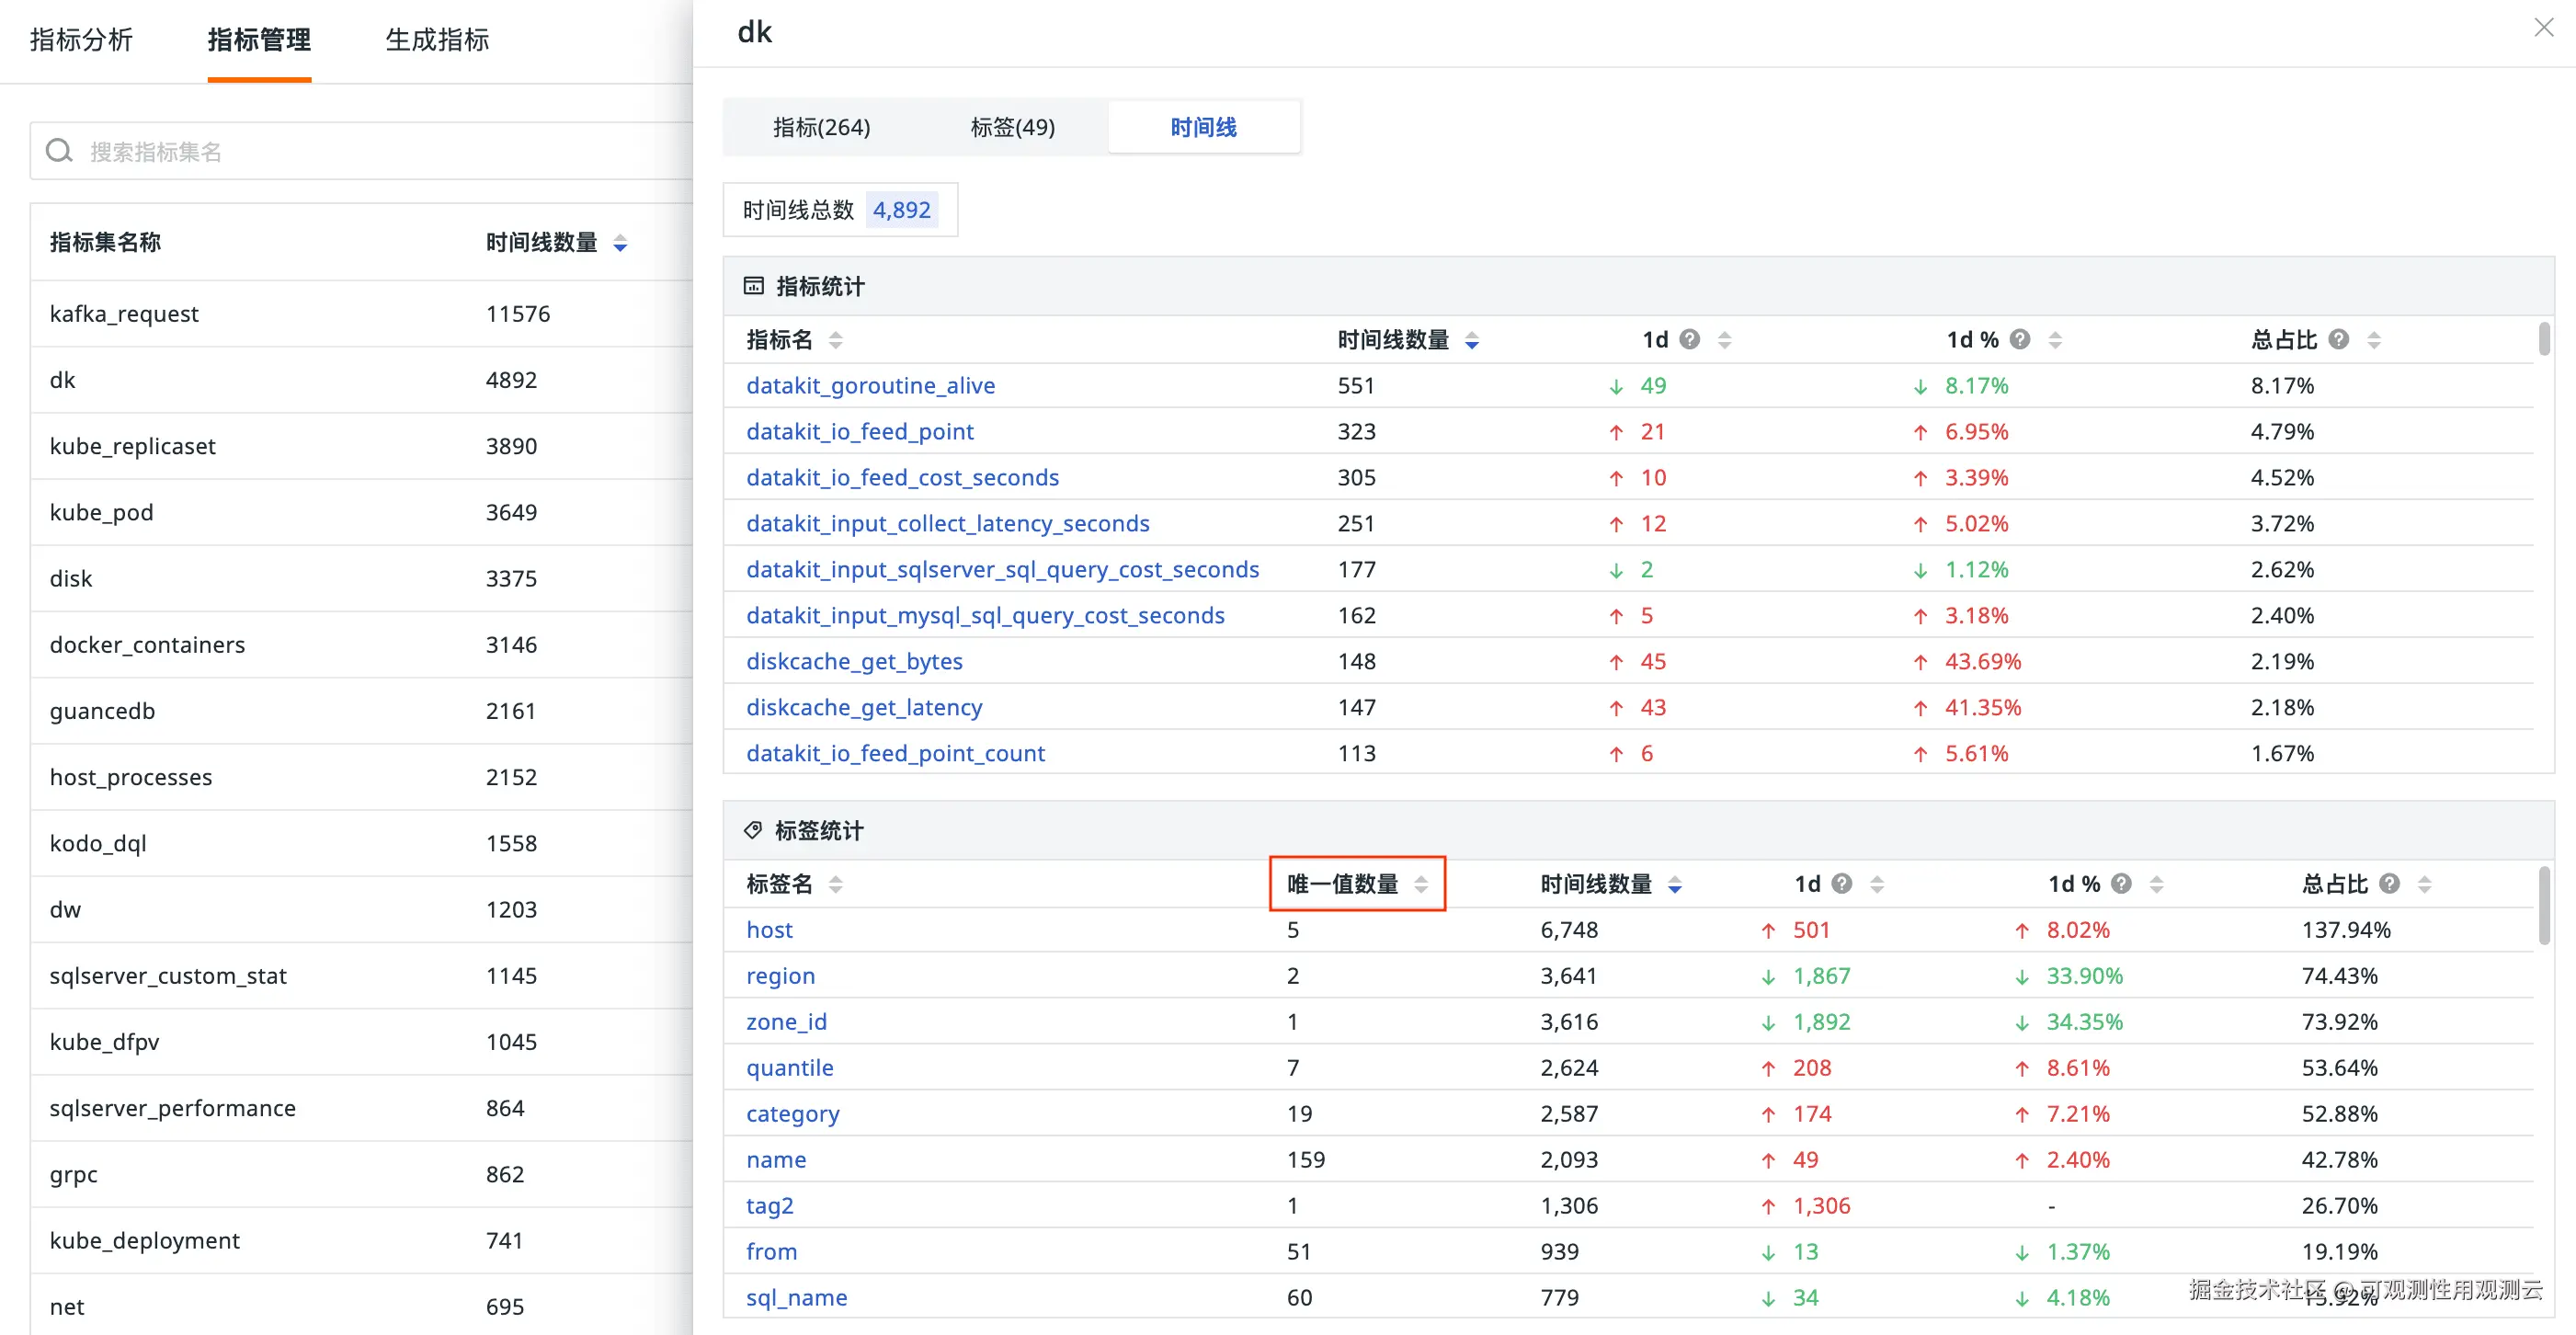Viewport: 2576px width, 1335px height.
Task: Click the 标签统计 tag icon
Action: tap(753, 830)
